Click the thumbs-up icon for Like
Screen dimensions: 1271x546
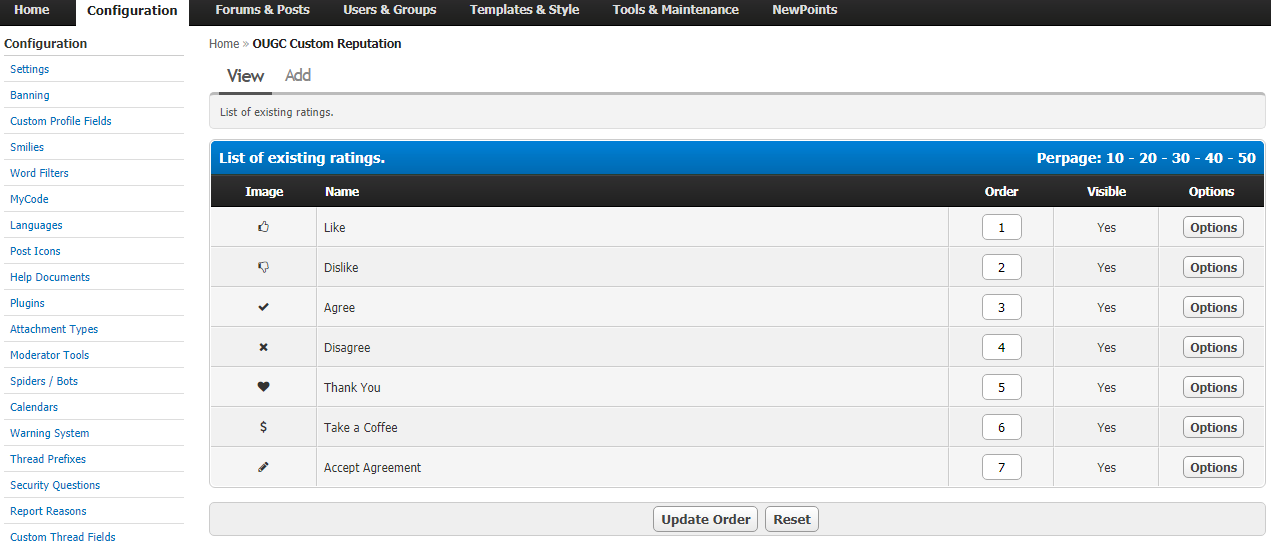point(264,227)
